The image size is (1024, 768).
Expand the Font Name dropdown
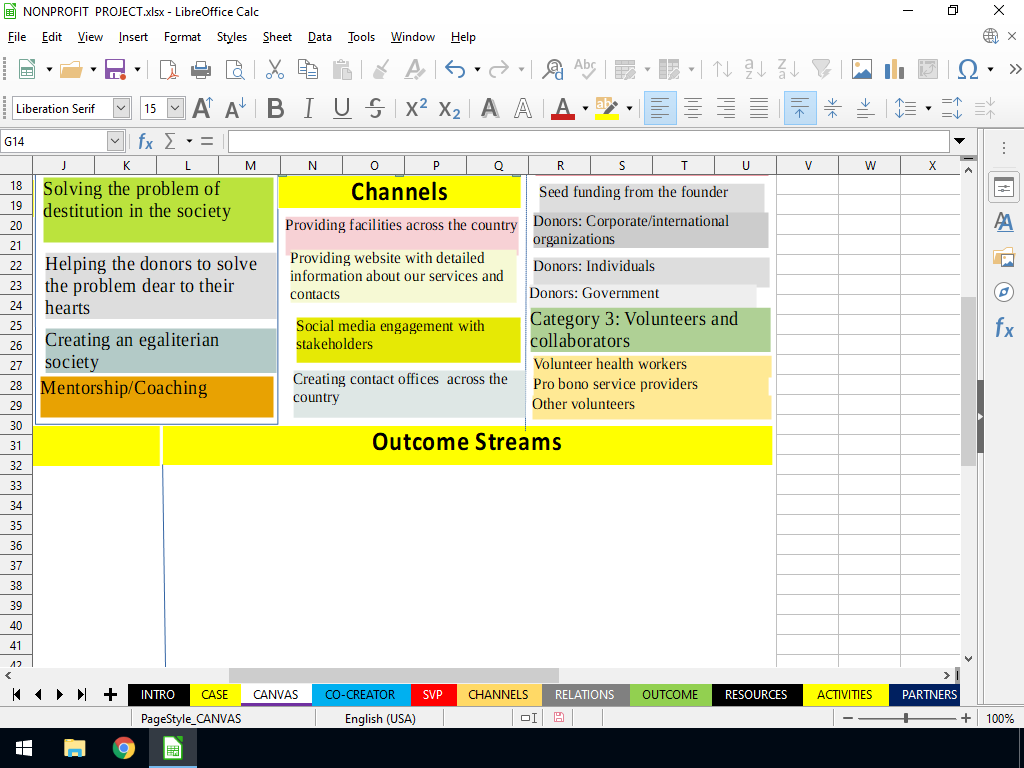point(121,108)
